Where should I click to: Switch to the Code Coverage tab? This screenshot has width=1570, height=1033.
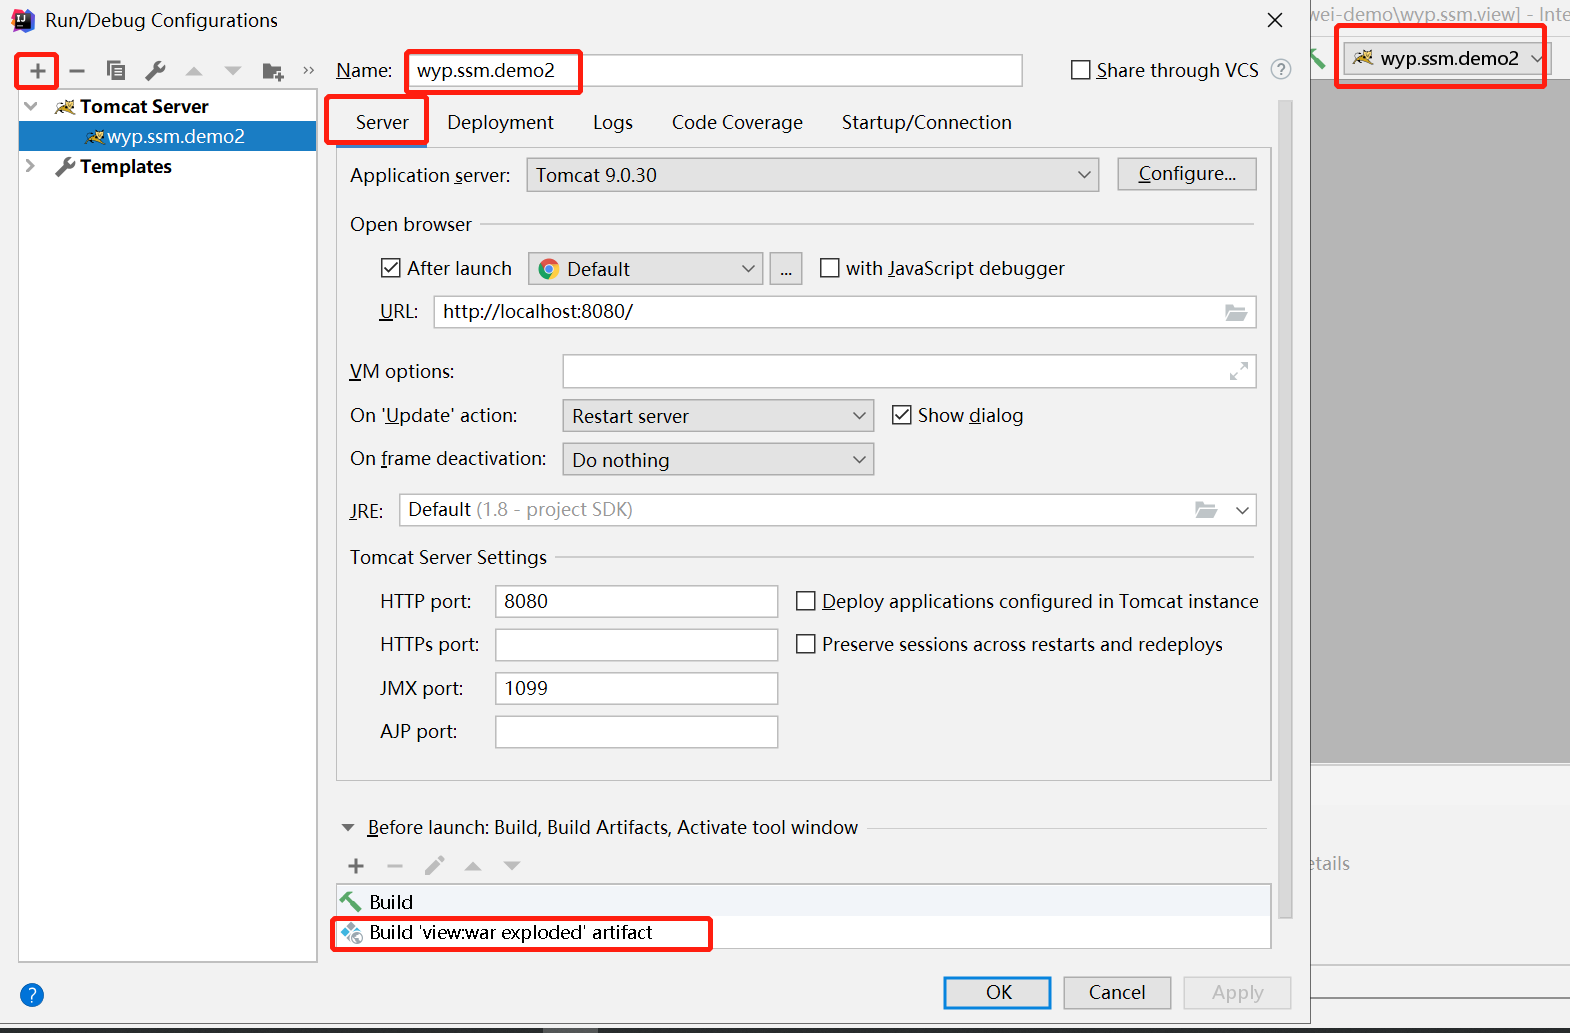737,122
